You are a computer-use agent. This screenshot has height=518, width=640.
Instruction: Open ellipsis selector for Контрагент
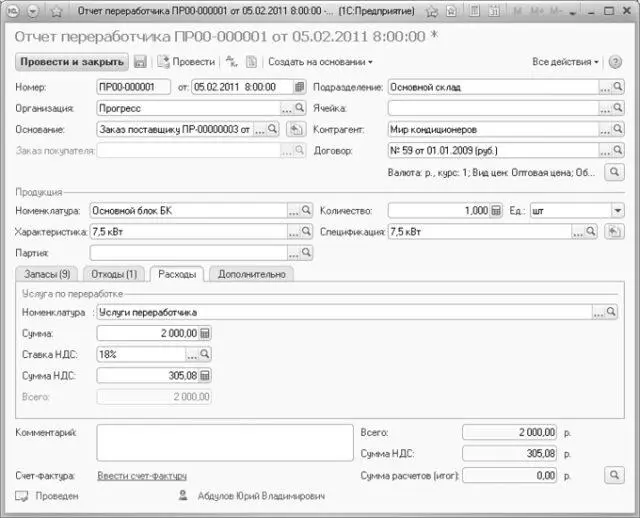[x=605, y=129]
